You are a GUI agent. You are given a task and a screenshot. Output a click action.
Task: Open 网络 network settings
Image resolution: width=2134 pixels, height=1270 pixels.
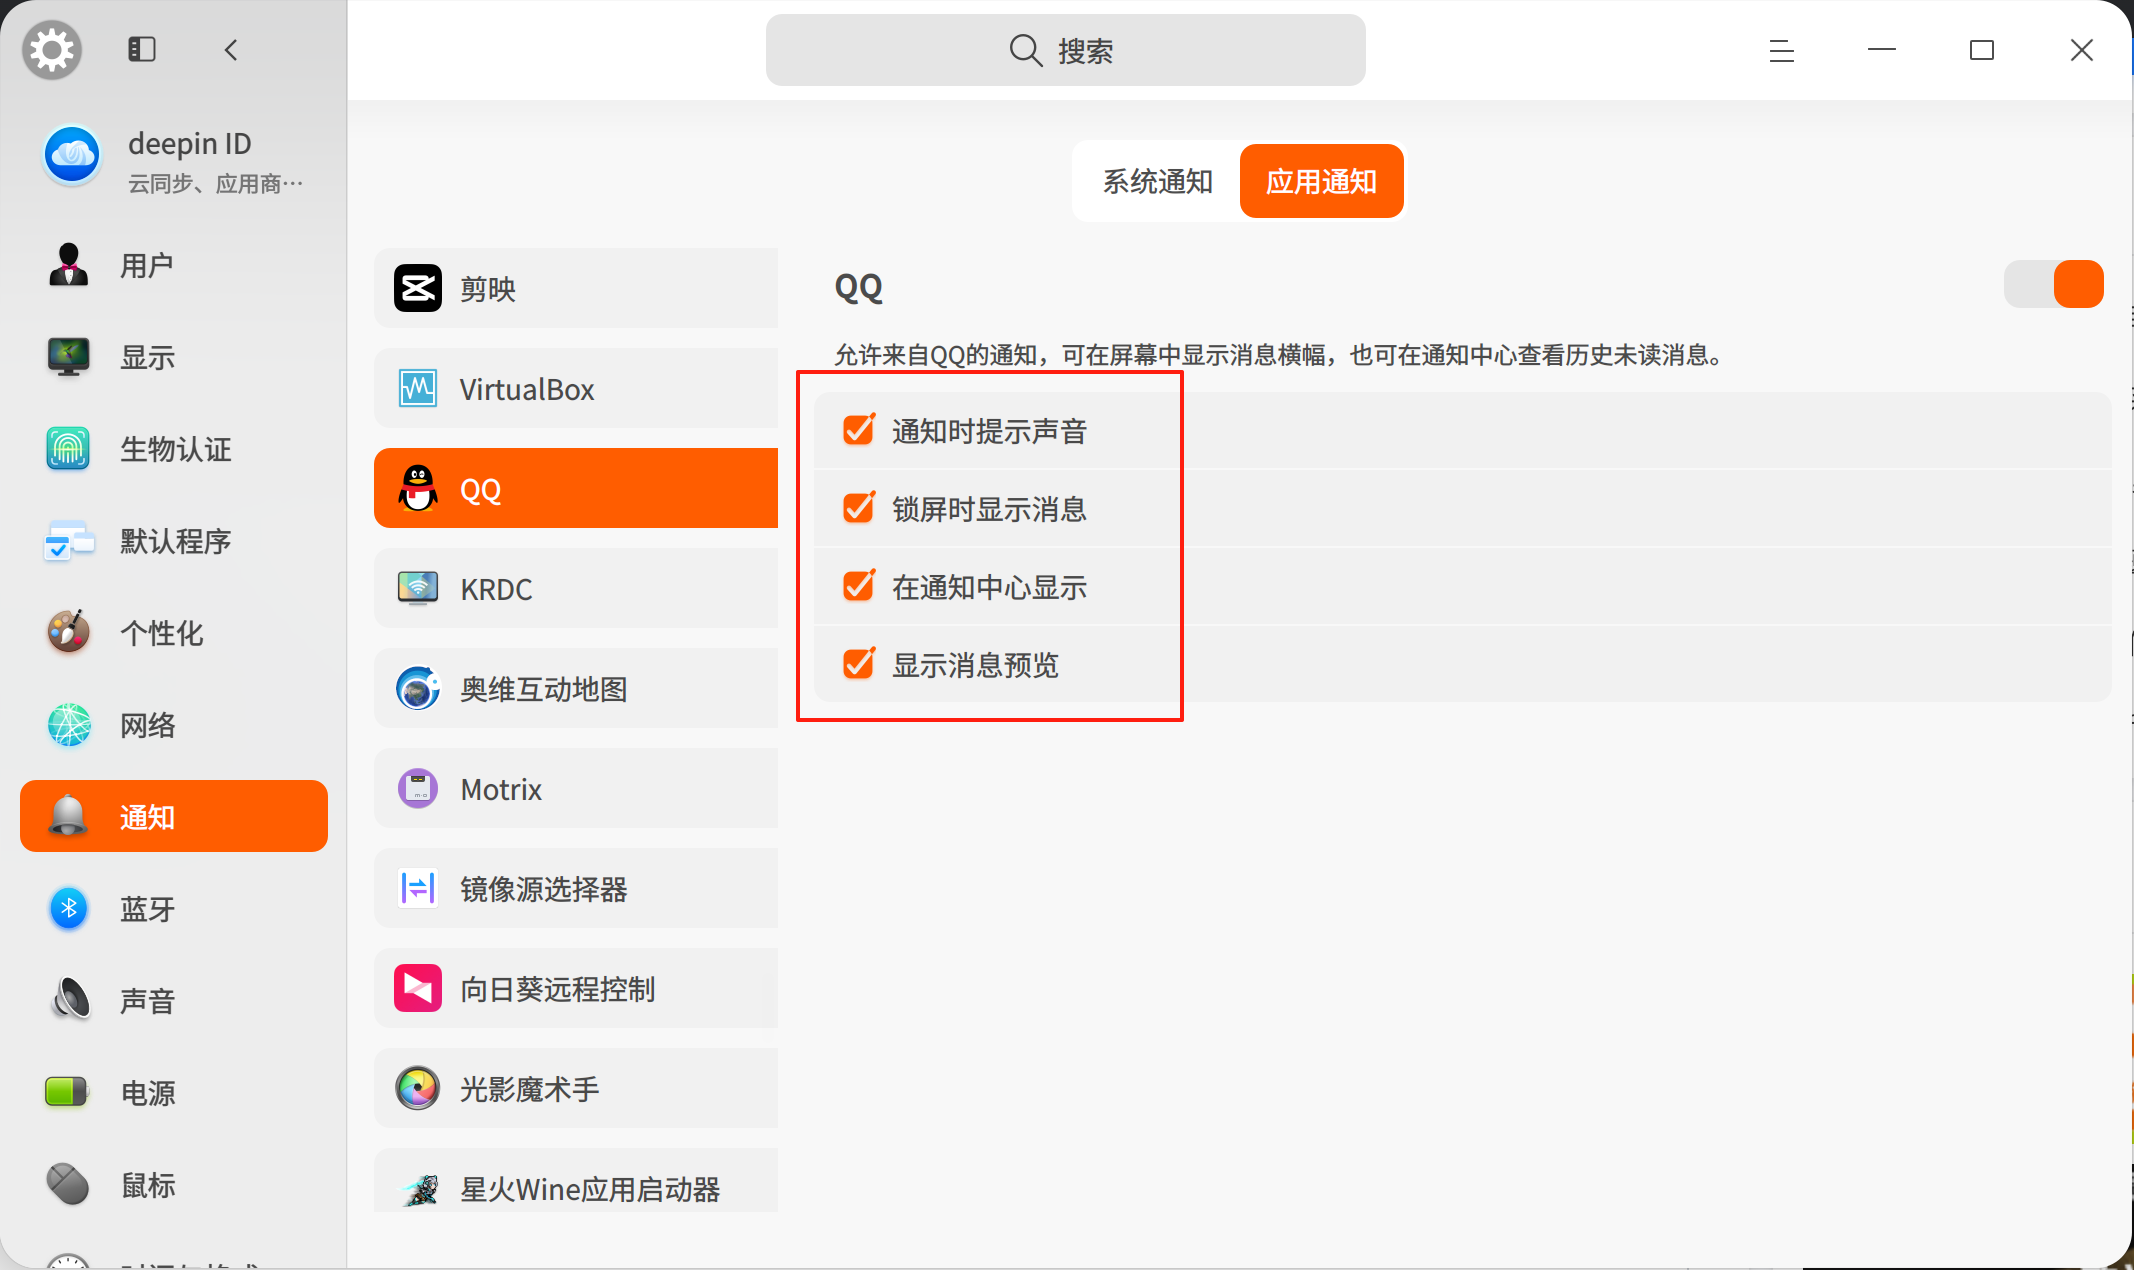pos(174,725)
